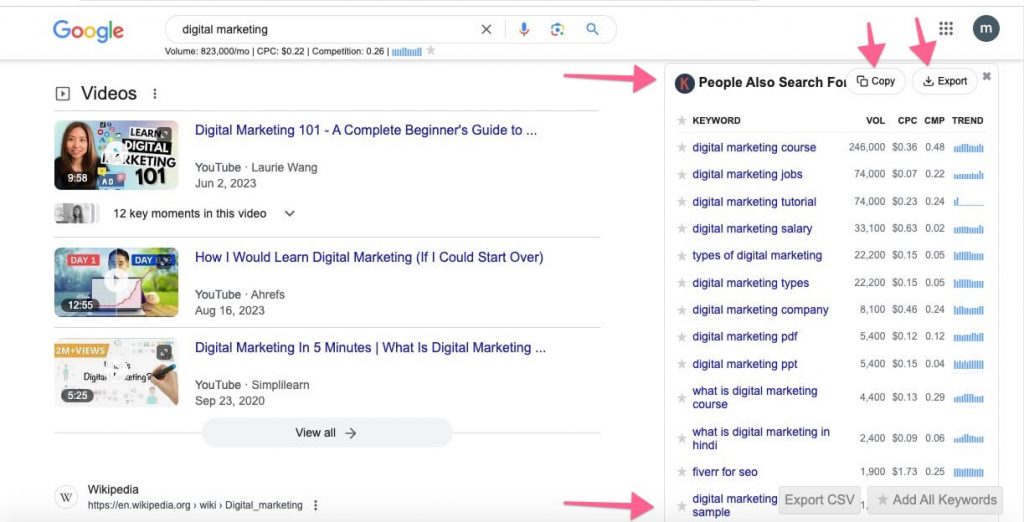The height and width of the screenshot is (522, 1024).
Task: Open 'How I Would Learn Digital Marketing' link
Action: click(x=369, y=257)
